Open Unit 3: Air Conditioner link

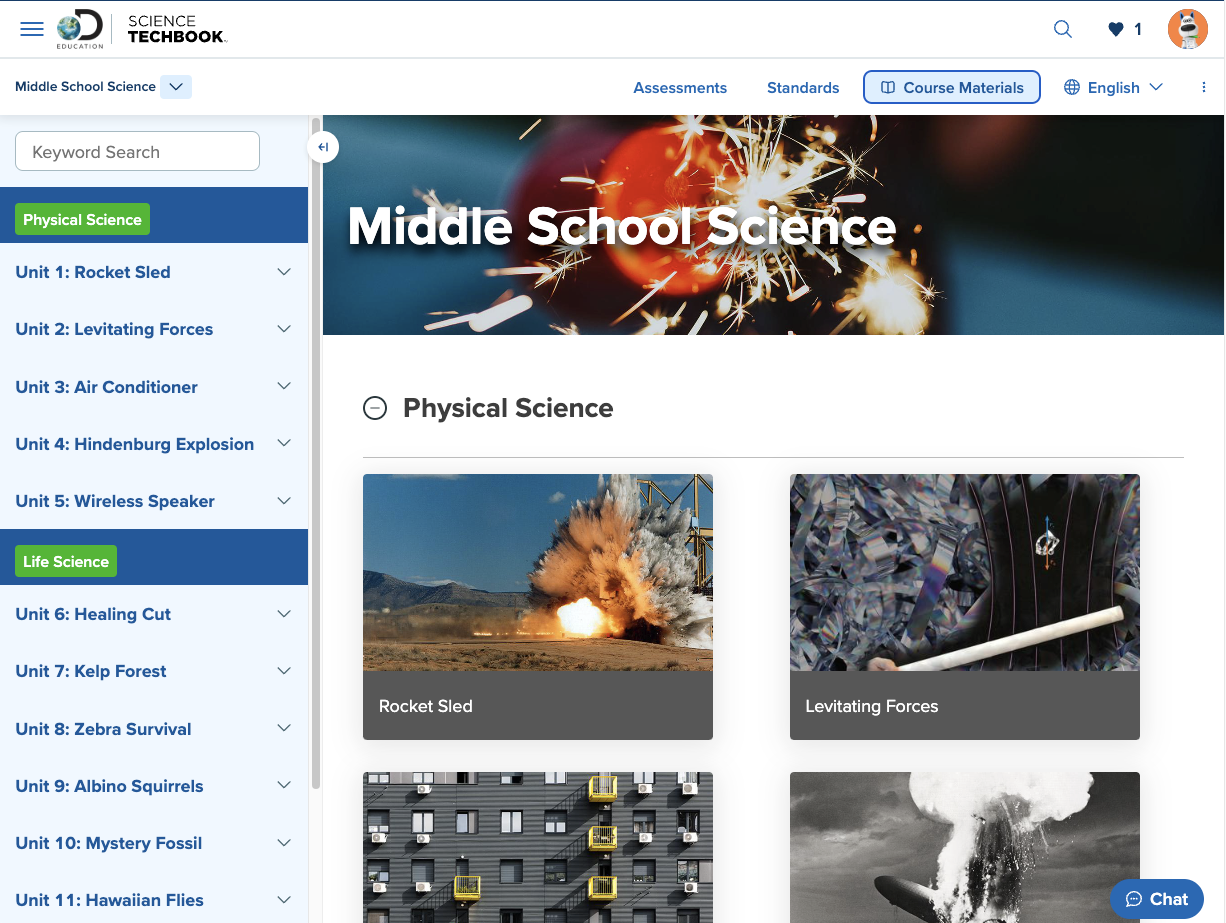pos(106,387)
